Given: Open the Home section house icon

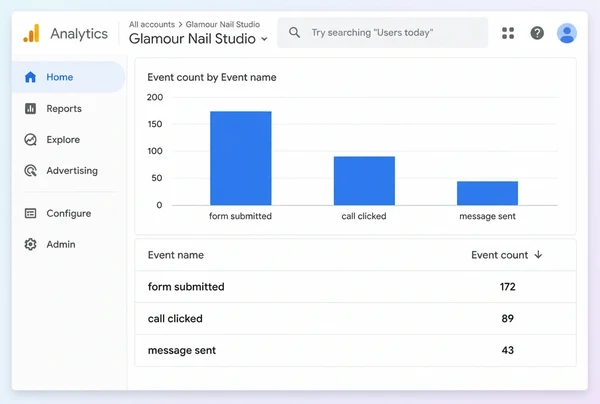Looking at the screenshot, I should (x=30, y=77).
